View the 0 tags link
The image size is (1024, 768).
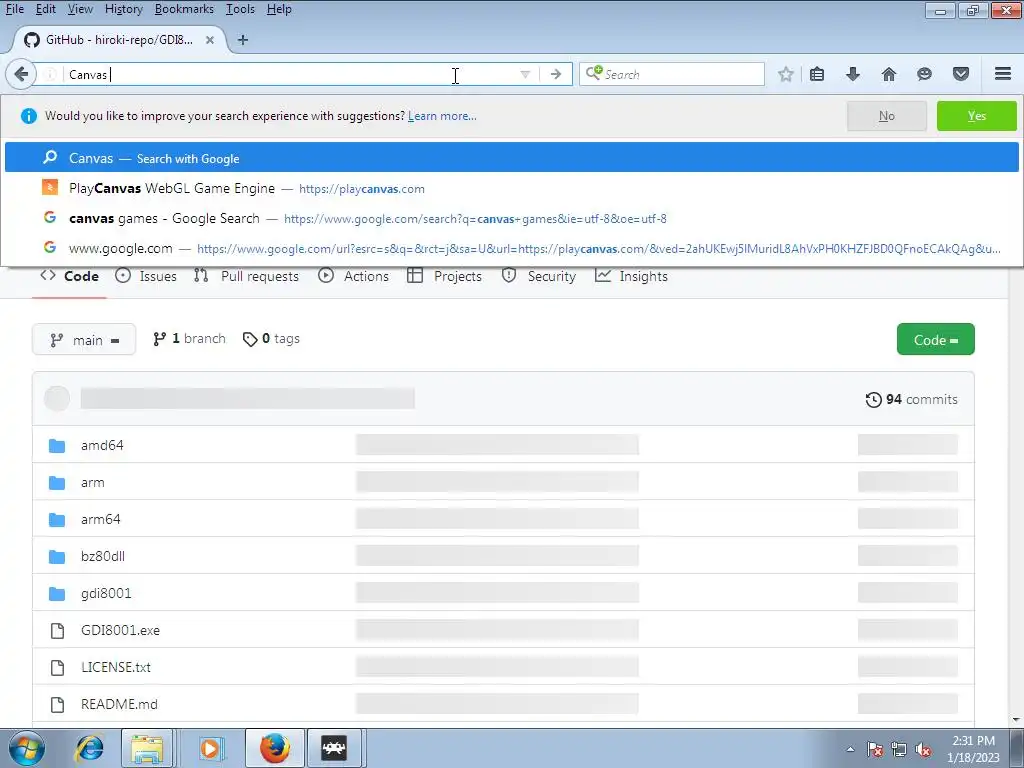[x=271, y=339]
